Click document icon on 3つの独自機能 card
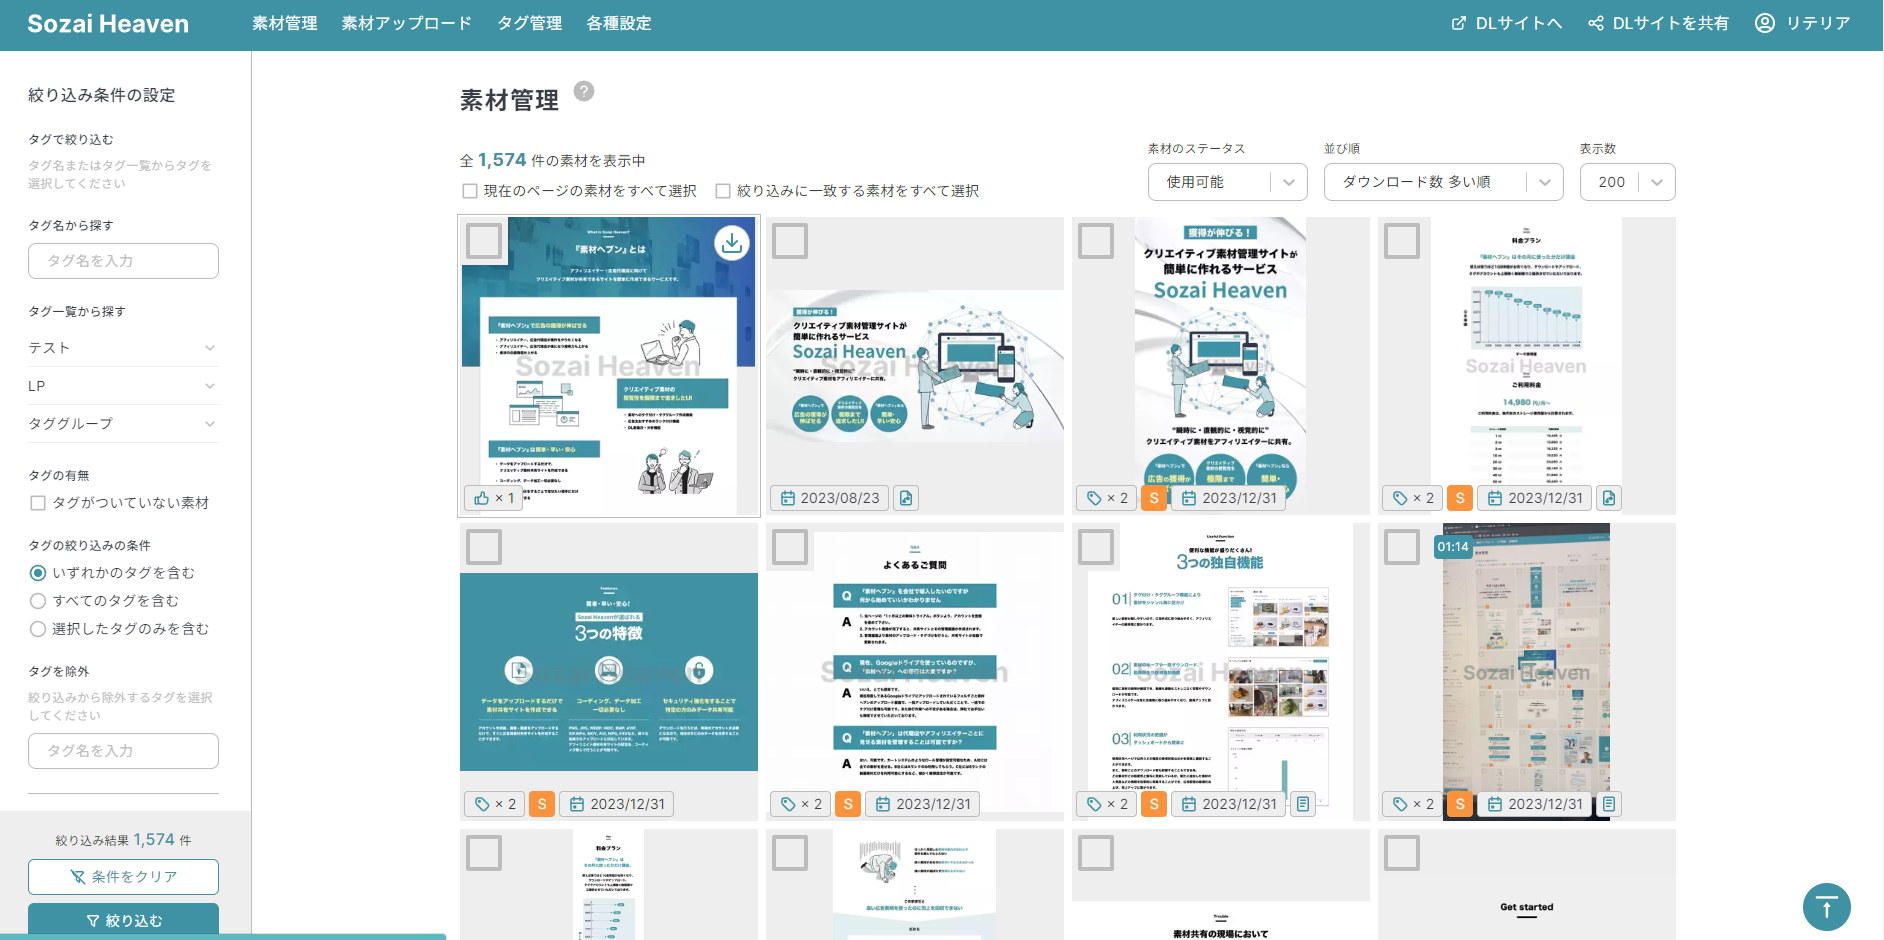 (1302, 804)
